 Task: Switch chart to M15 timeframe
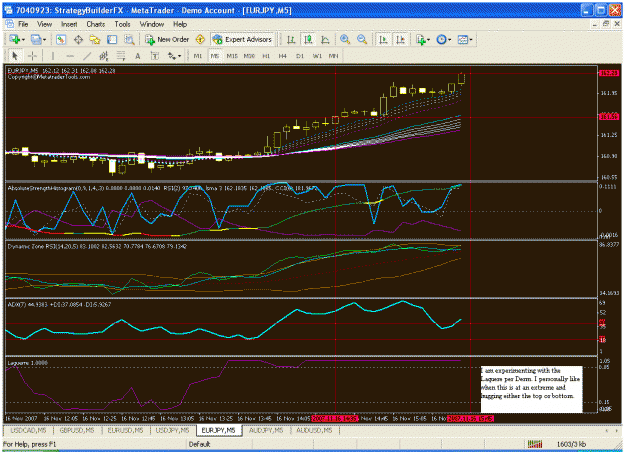coord(232,56)
